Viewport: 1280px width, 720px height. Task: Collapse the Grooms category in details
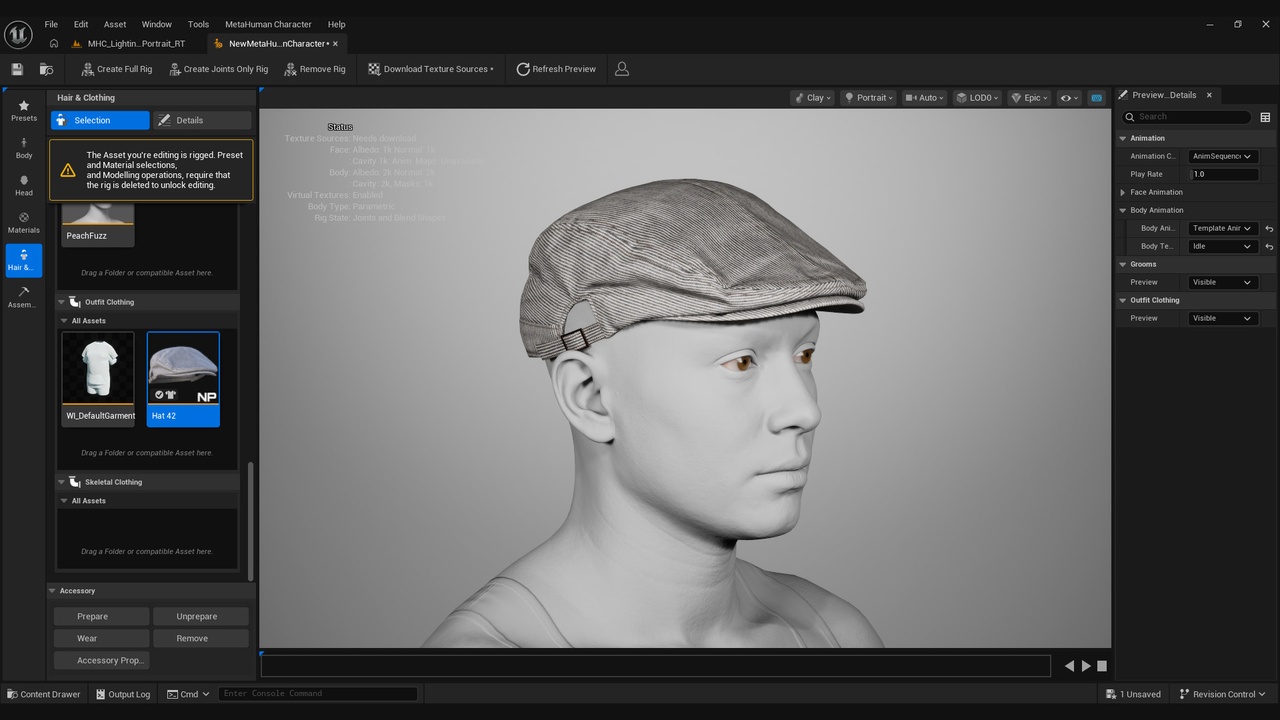pyautogui.click(x=1123, y=264)
